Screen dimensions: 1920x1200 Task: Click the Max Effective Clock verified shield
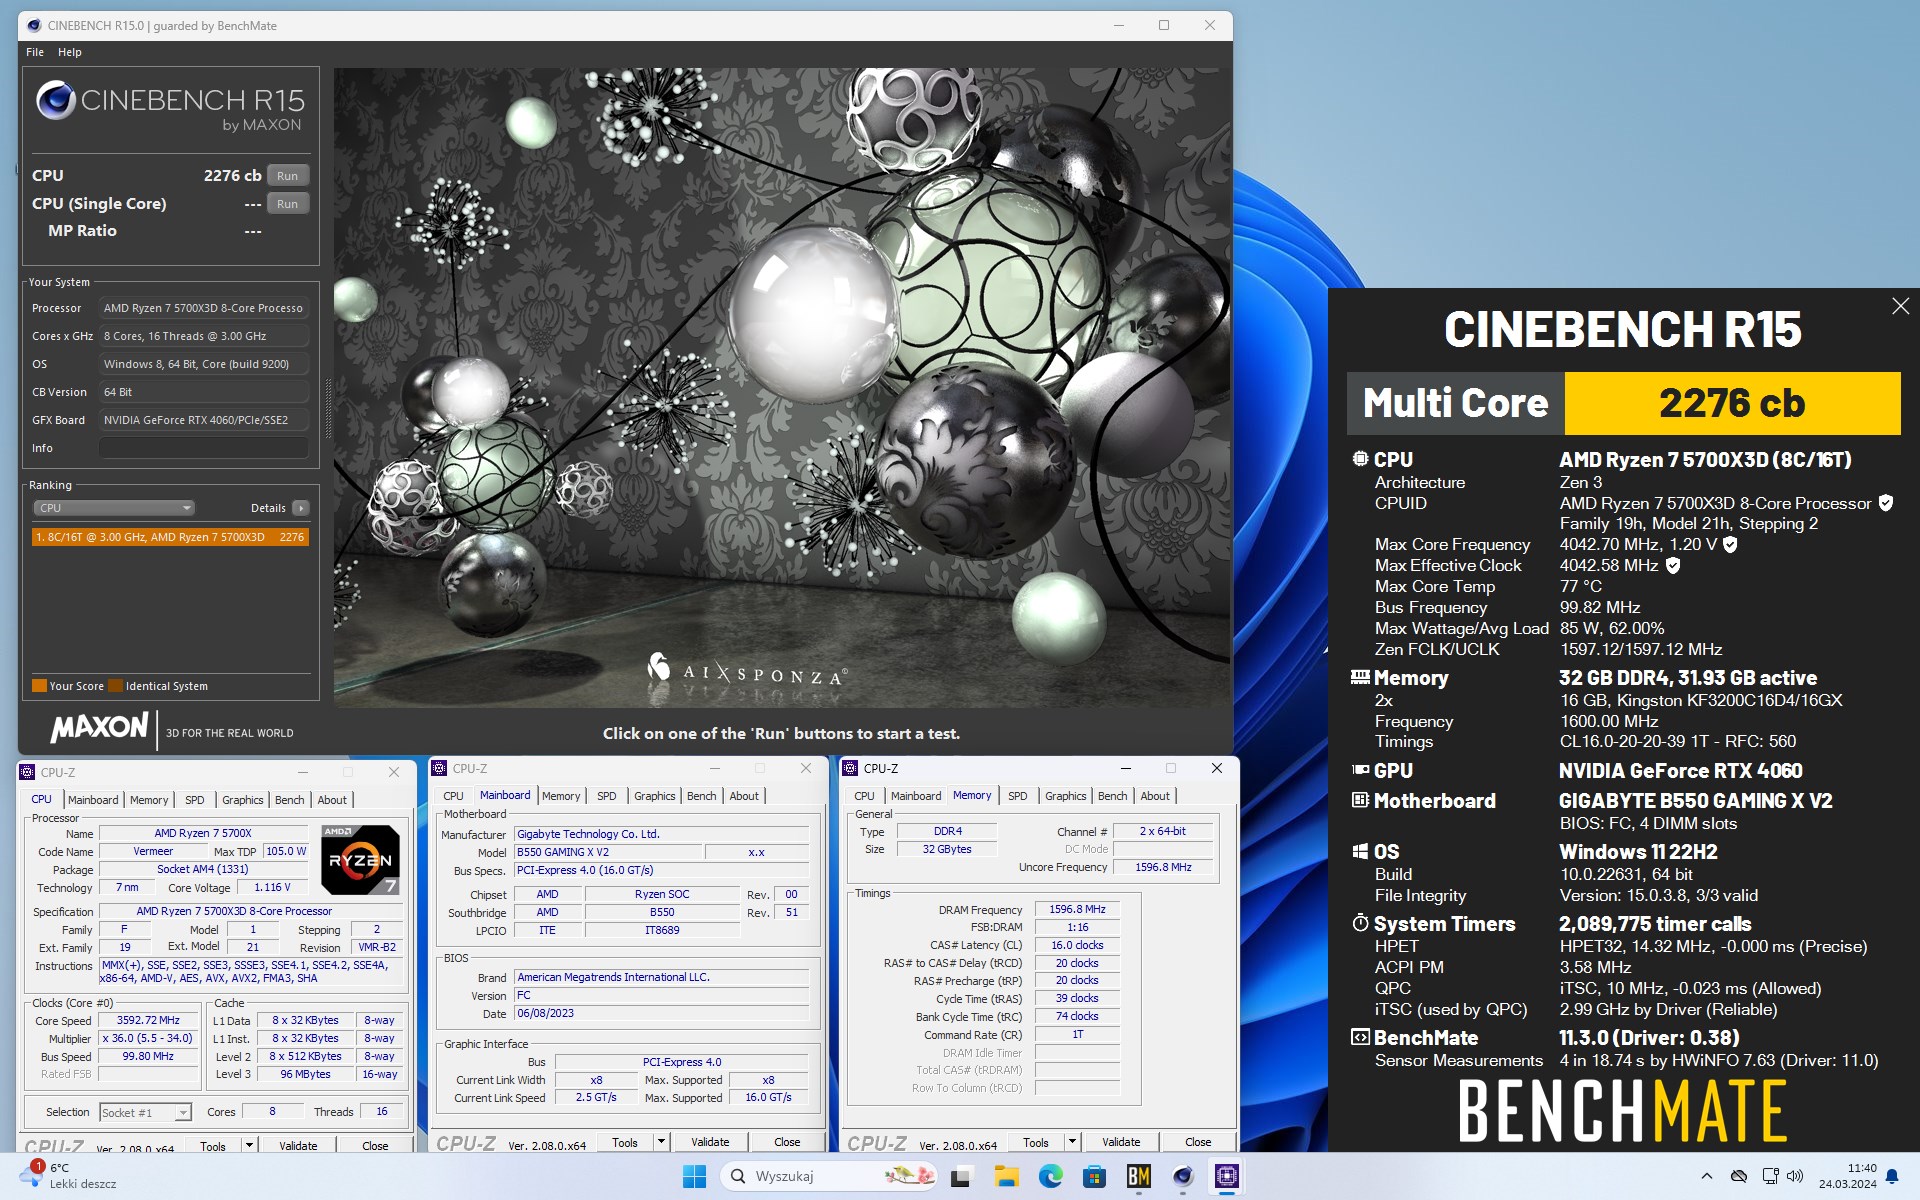coord(1673,565)
